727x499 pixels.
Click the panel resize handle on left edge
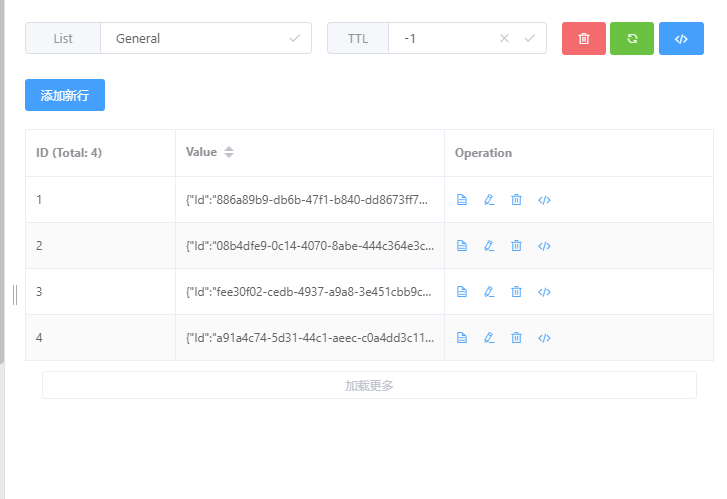[15, 295]
